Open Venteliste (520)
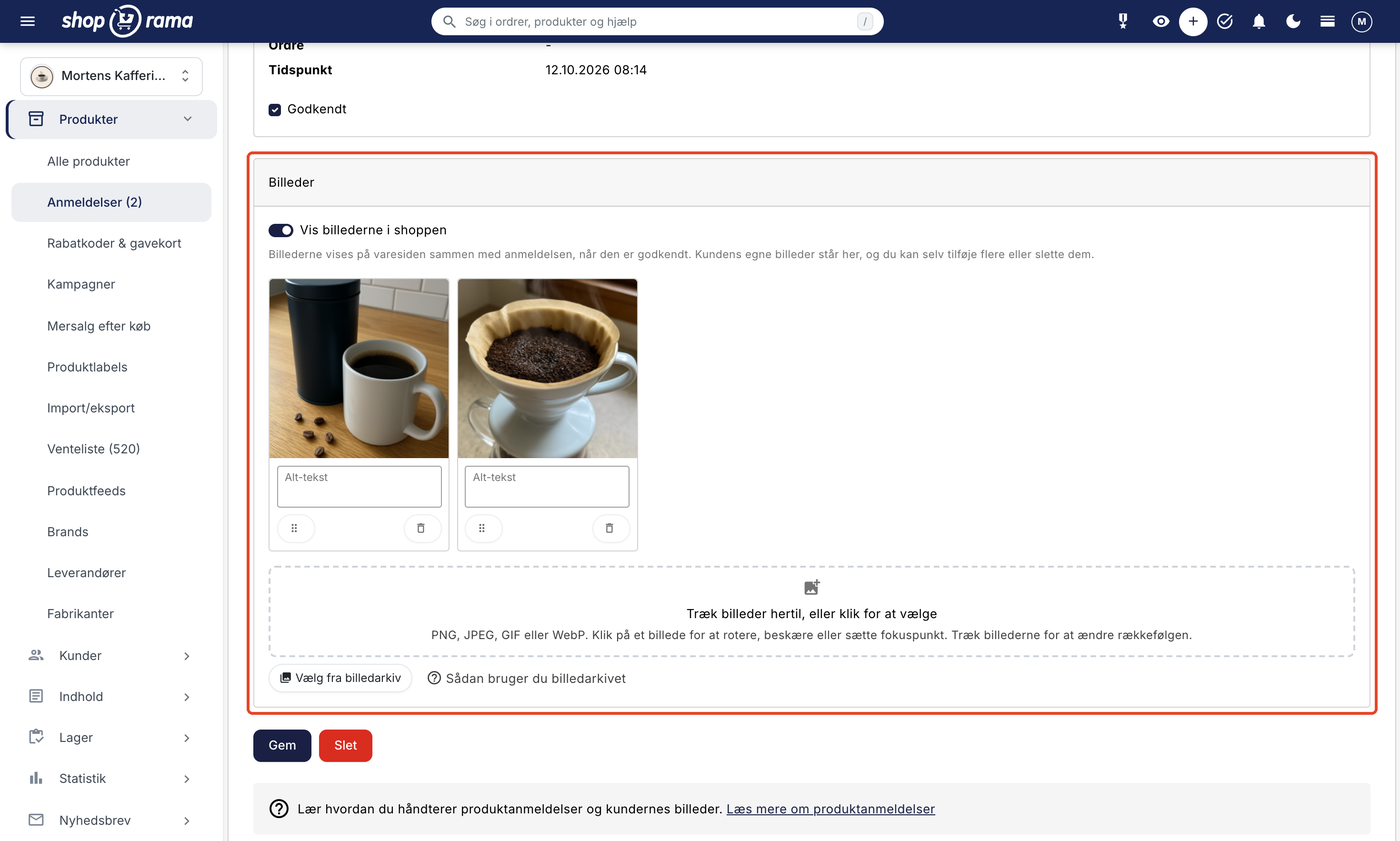 point(93,449)
